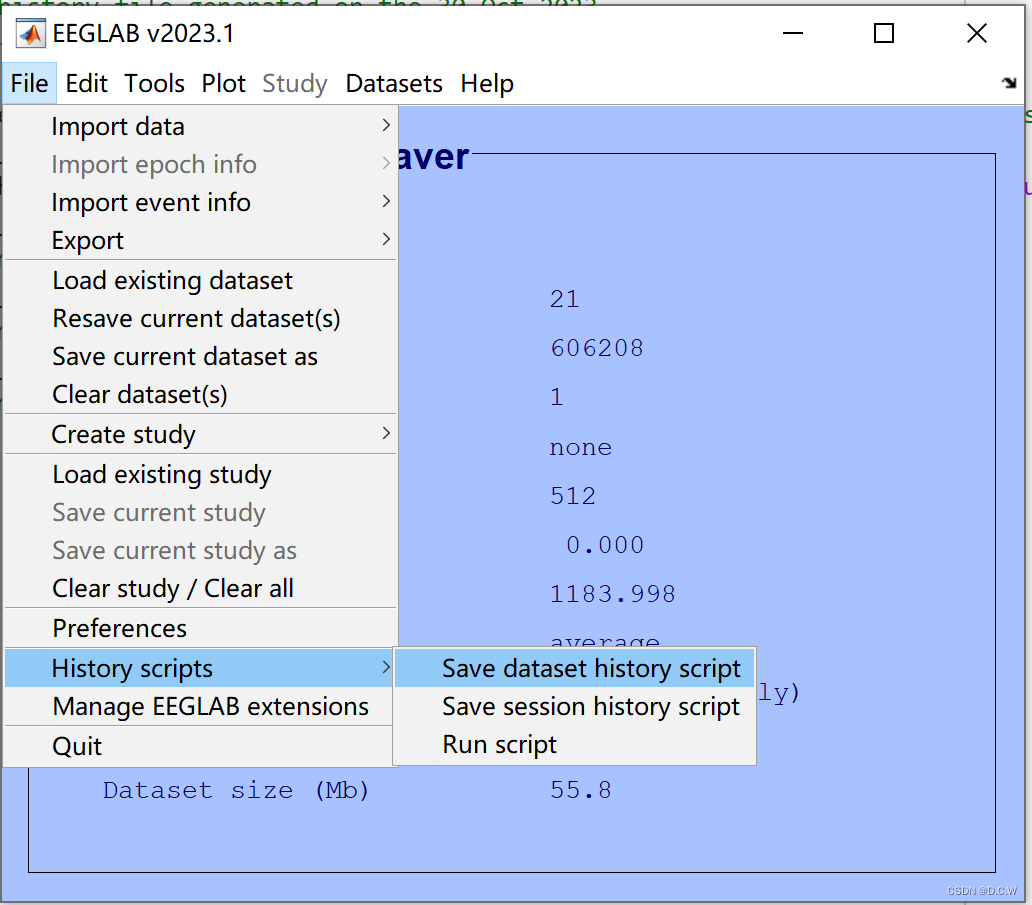The image size is (1032, 905).
Task: Select Resave current dataset(s)
Action: click(x=201, y=319)
